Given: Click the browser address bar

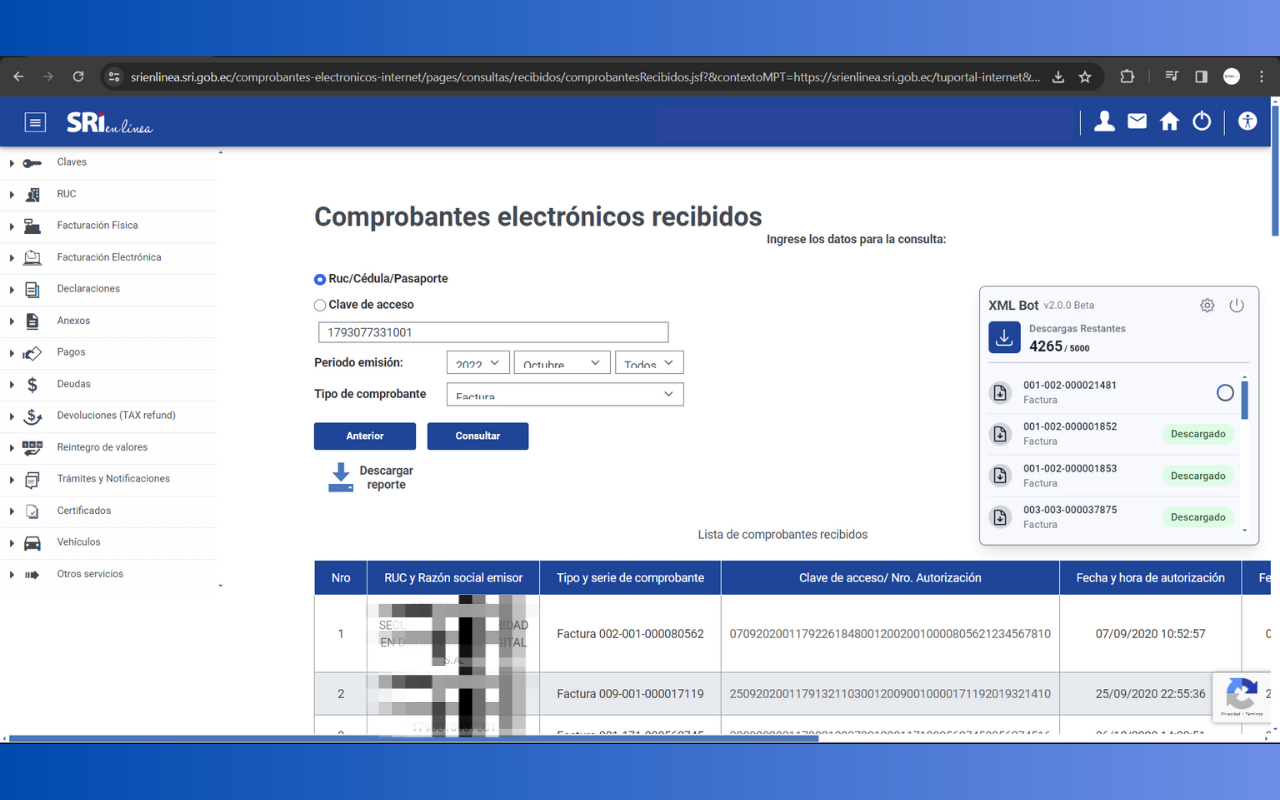Looking at the screenshot, I should point(585,77).
